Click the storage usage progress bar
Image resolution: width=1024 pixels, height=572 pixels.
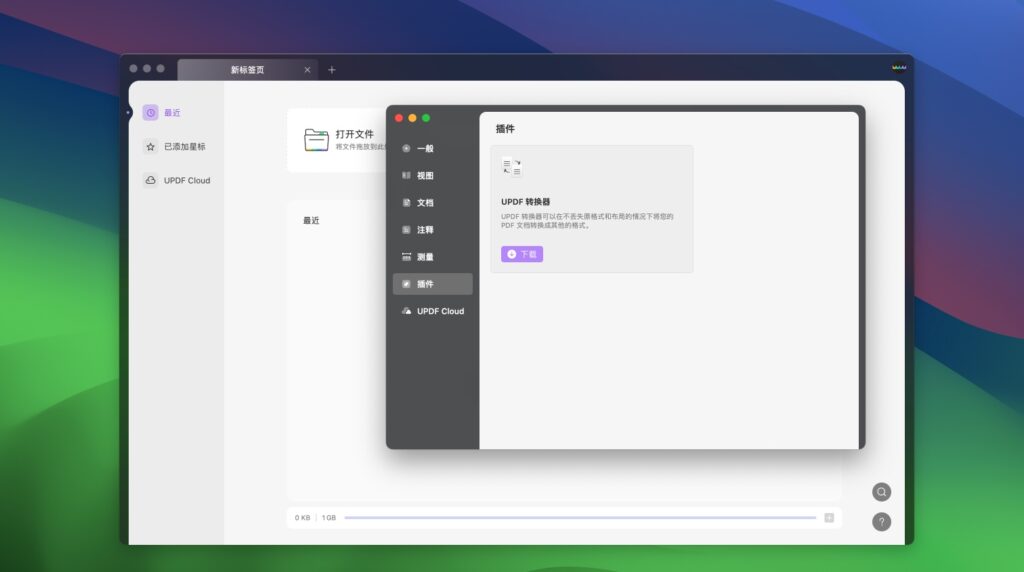click(580, 518)
